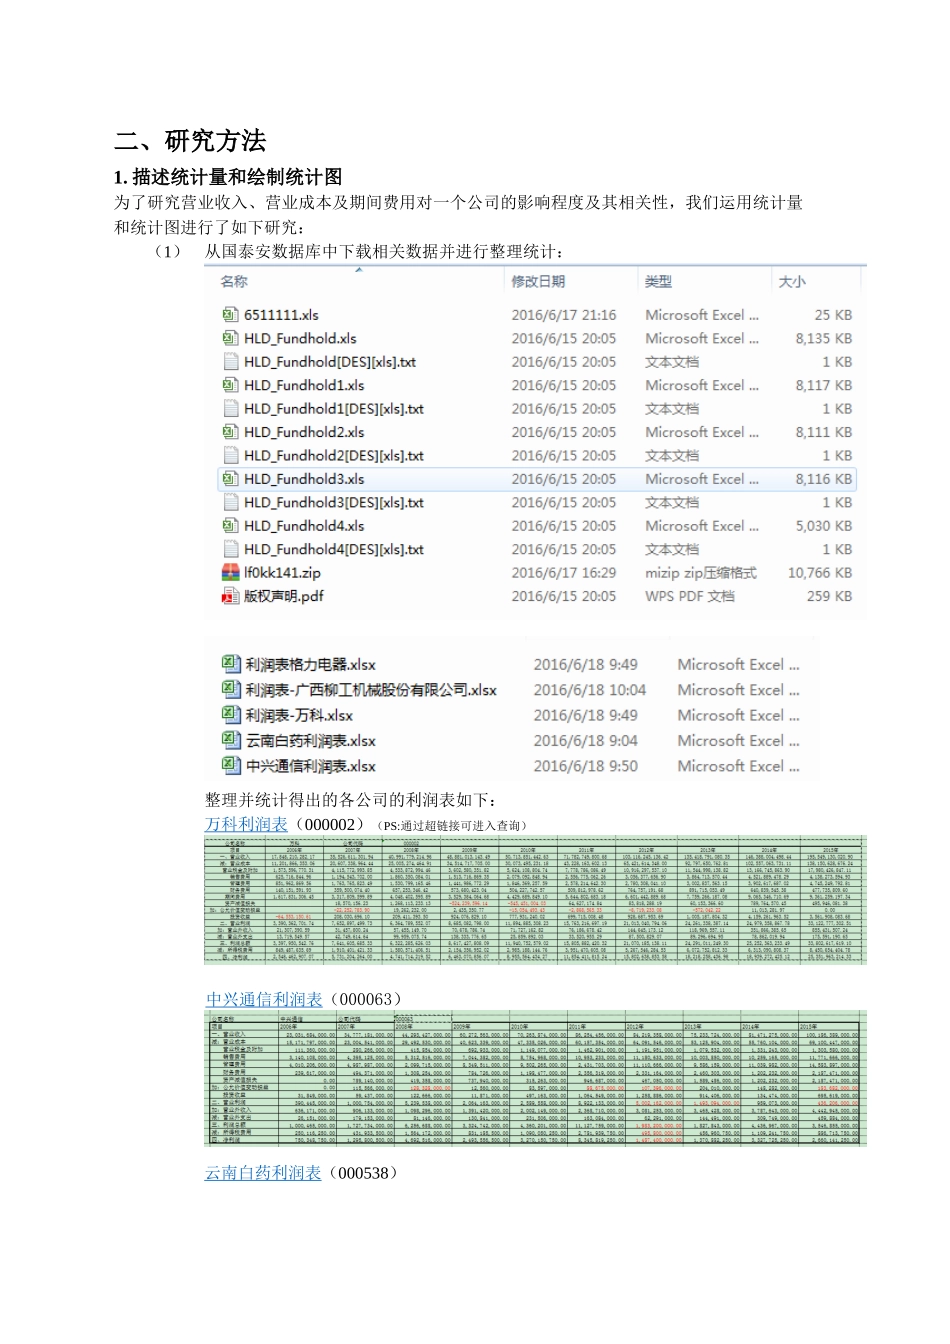Select the file name HLD_Fundhold3[DES][xls].txt
Viewport: 950px width, 1344px height.
click(334, 503)
